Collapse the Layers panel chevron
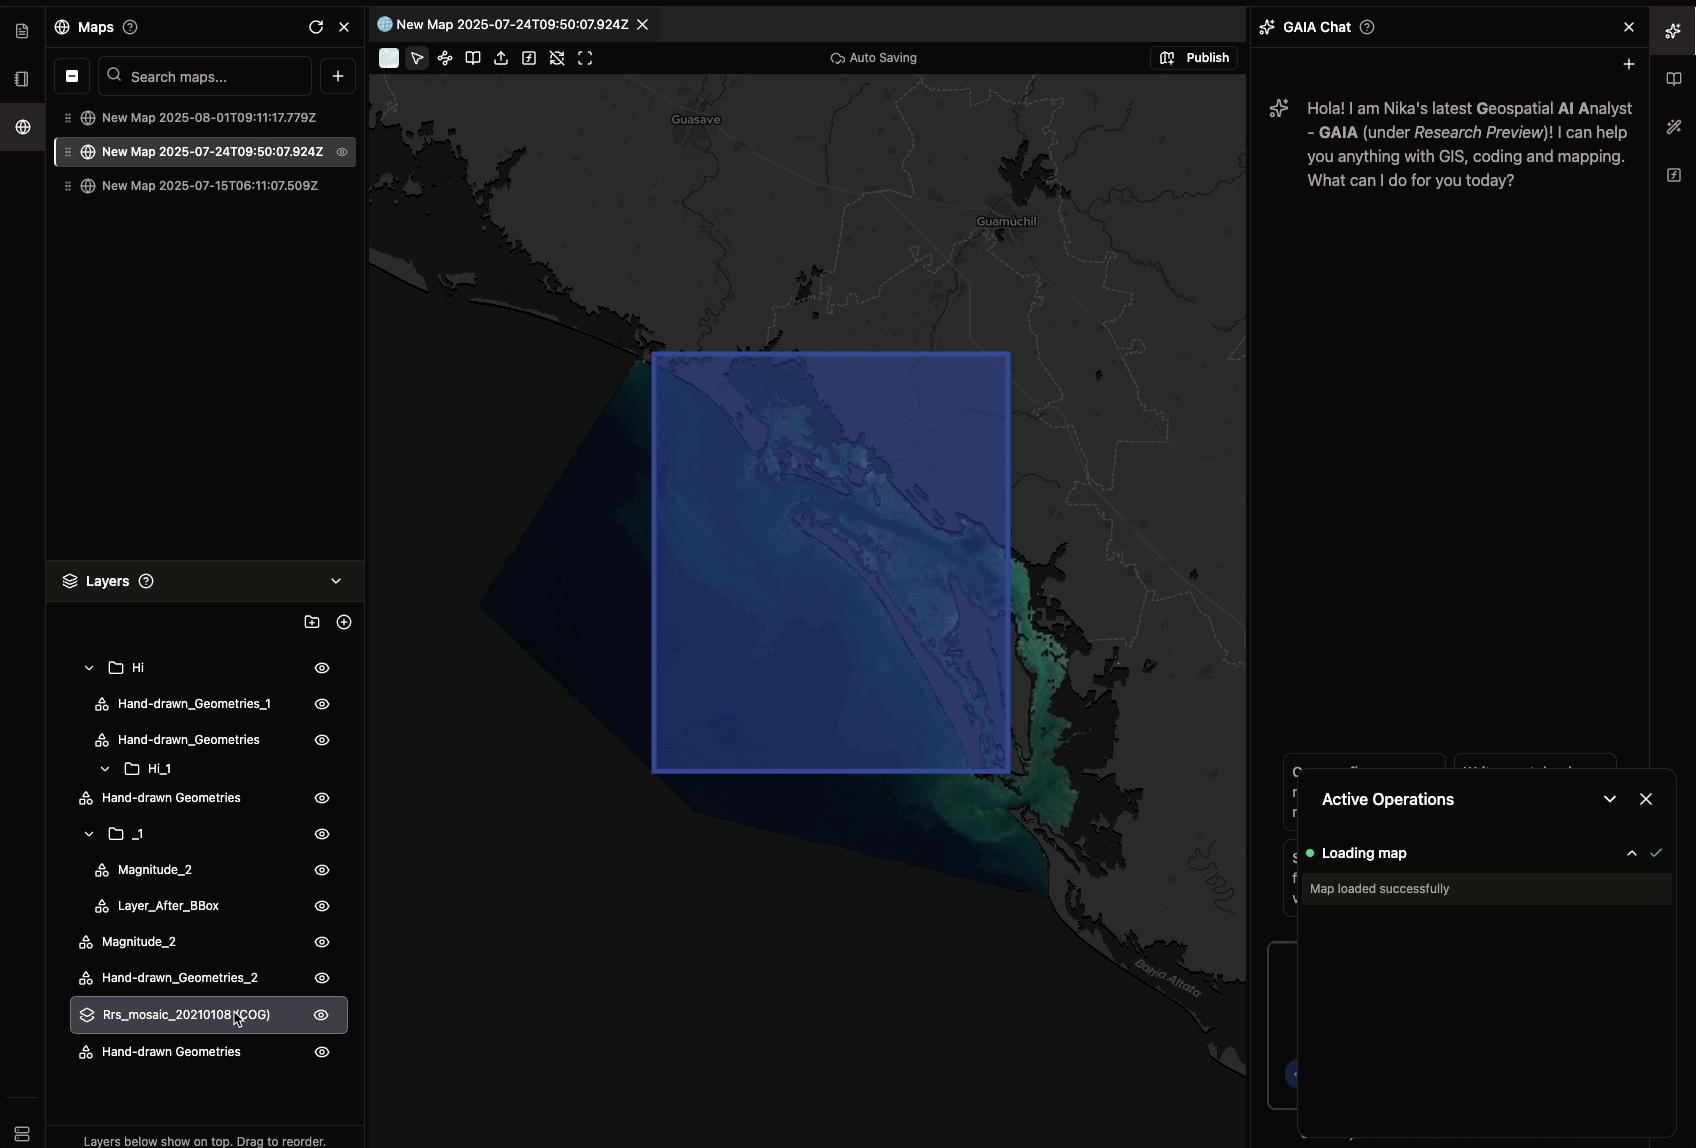1696x1148 pixels. 336,581
